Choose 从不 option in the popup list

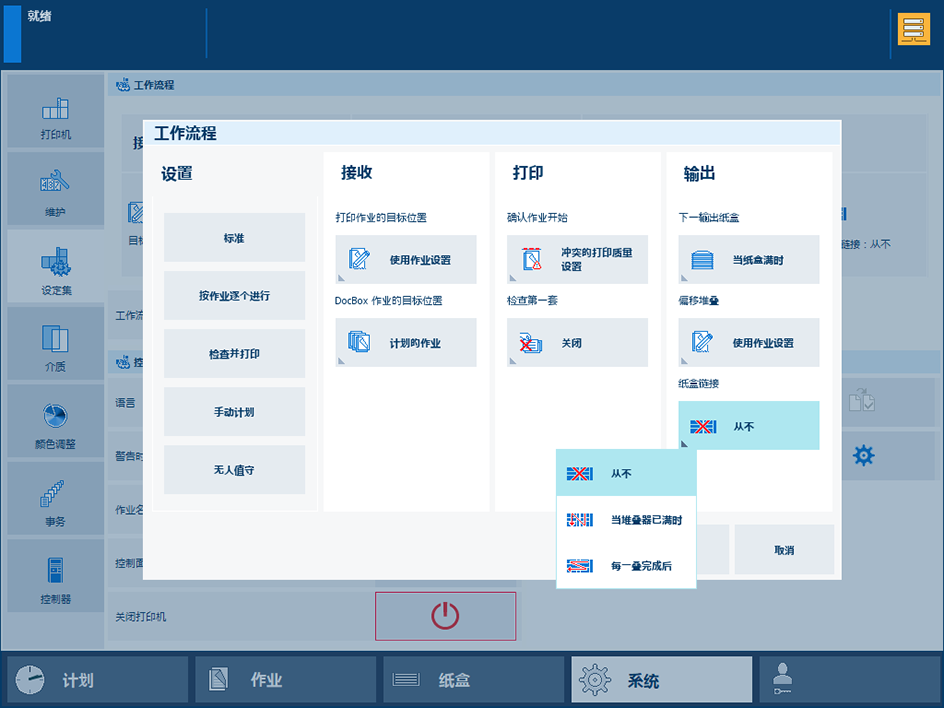(x=626, y=473)
